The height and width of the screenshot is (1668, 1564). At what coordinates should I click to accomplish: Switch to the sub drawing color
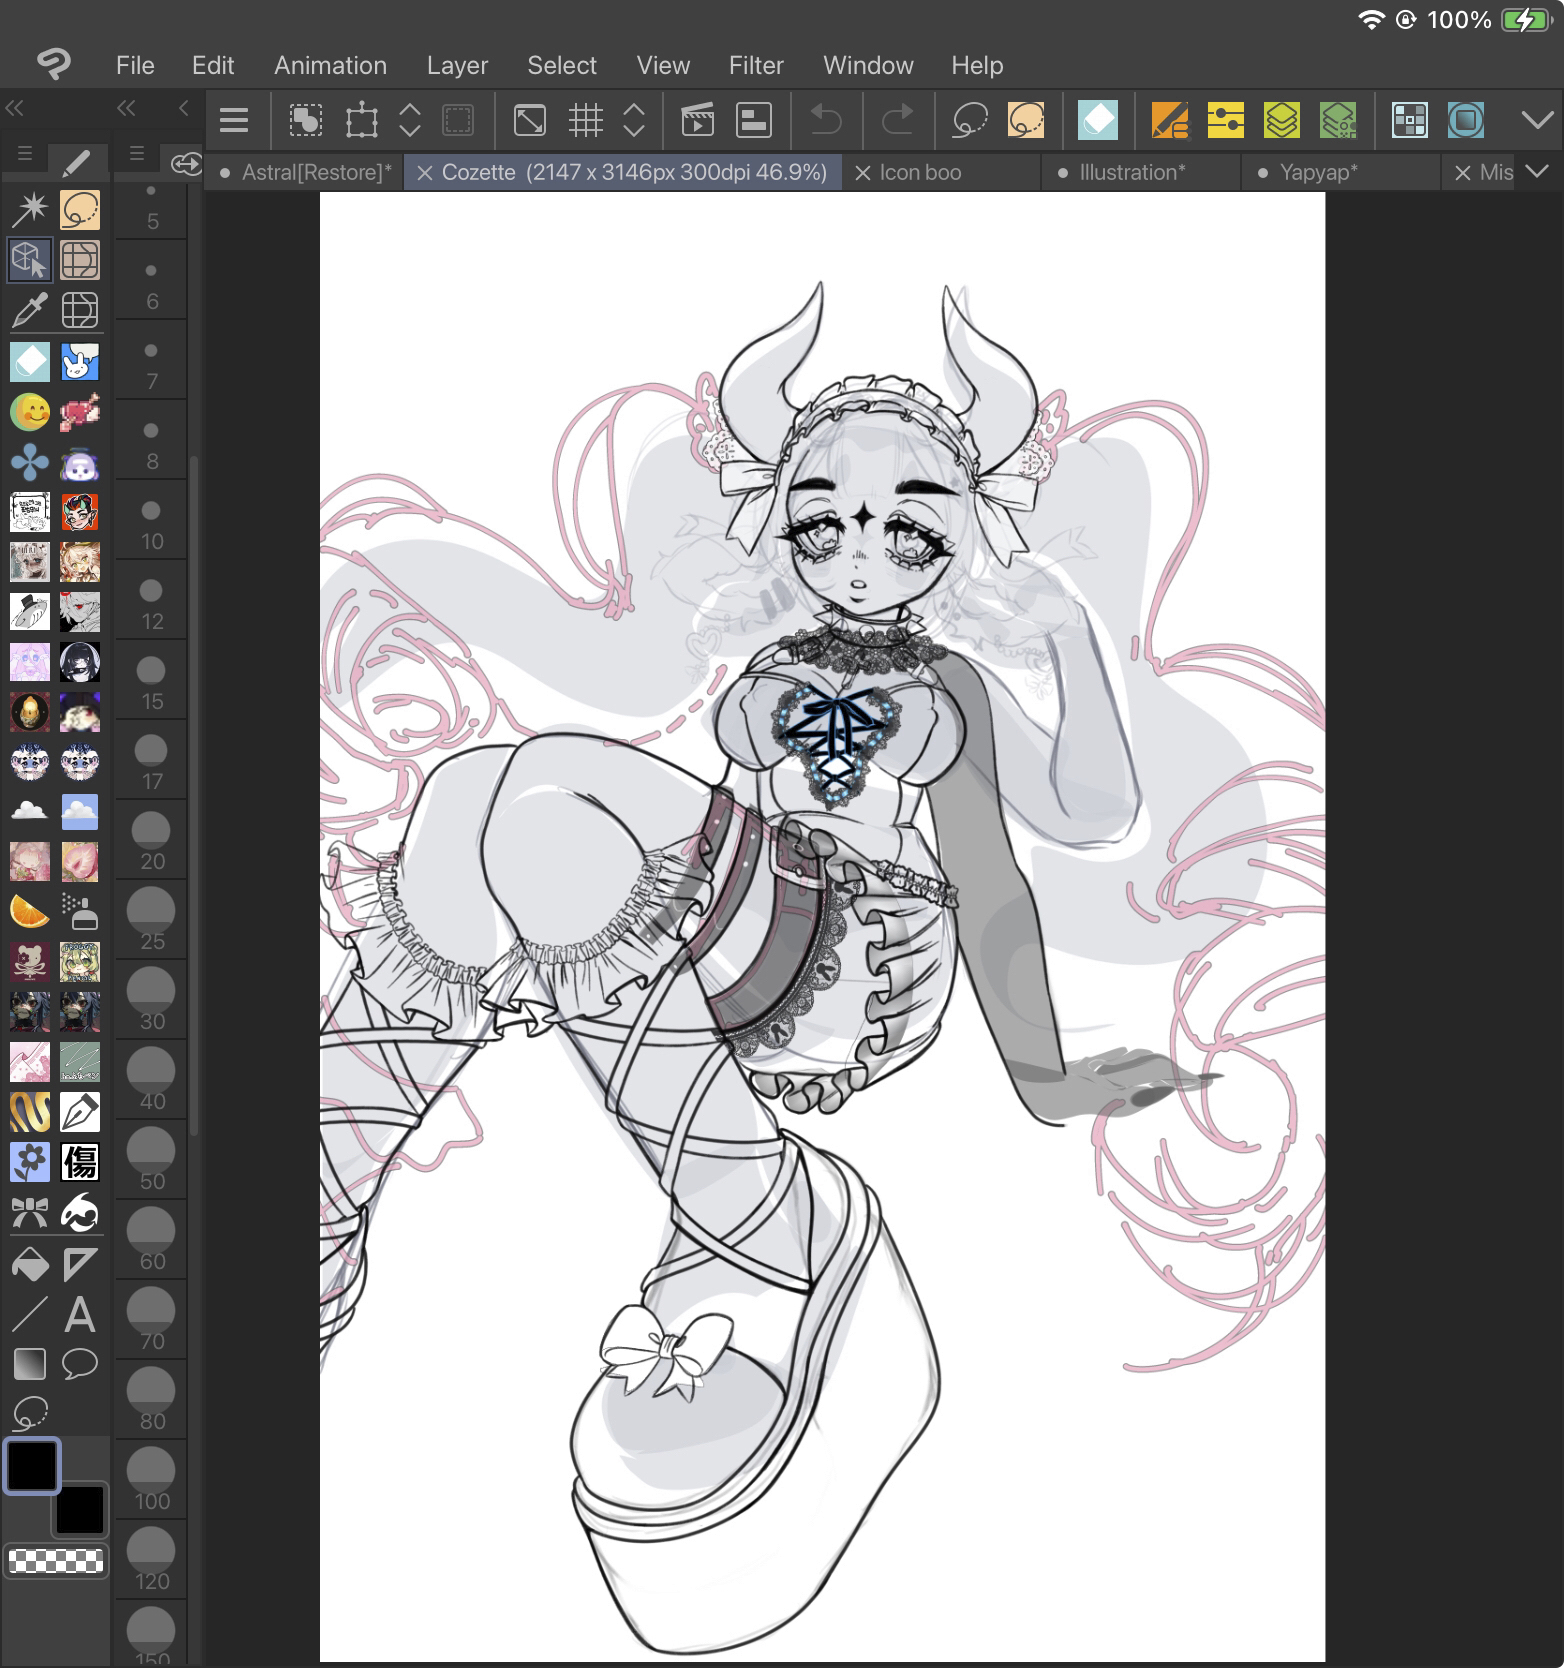[80, 1509]
